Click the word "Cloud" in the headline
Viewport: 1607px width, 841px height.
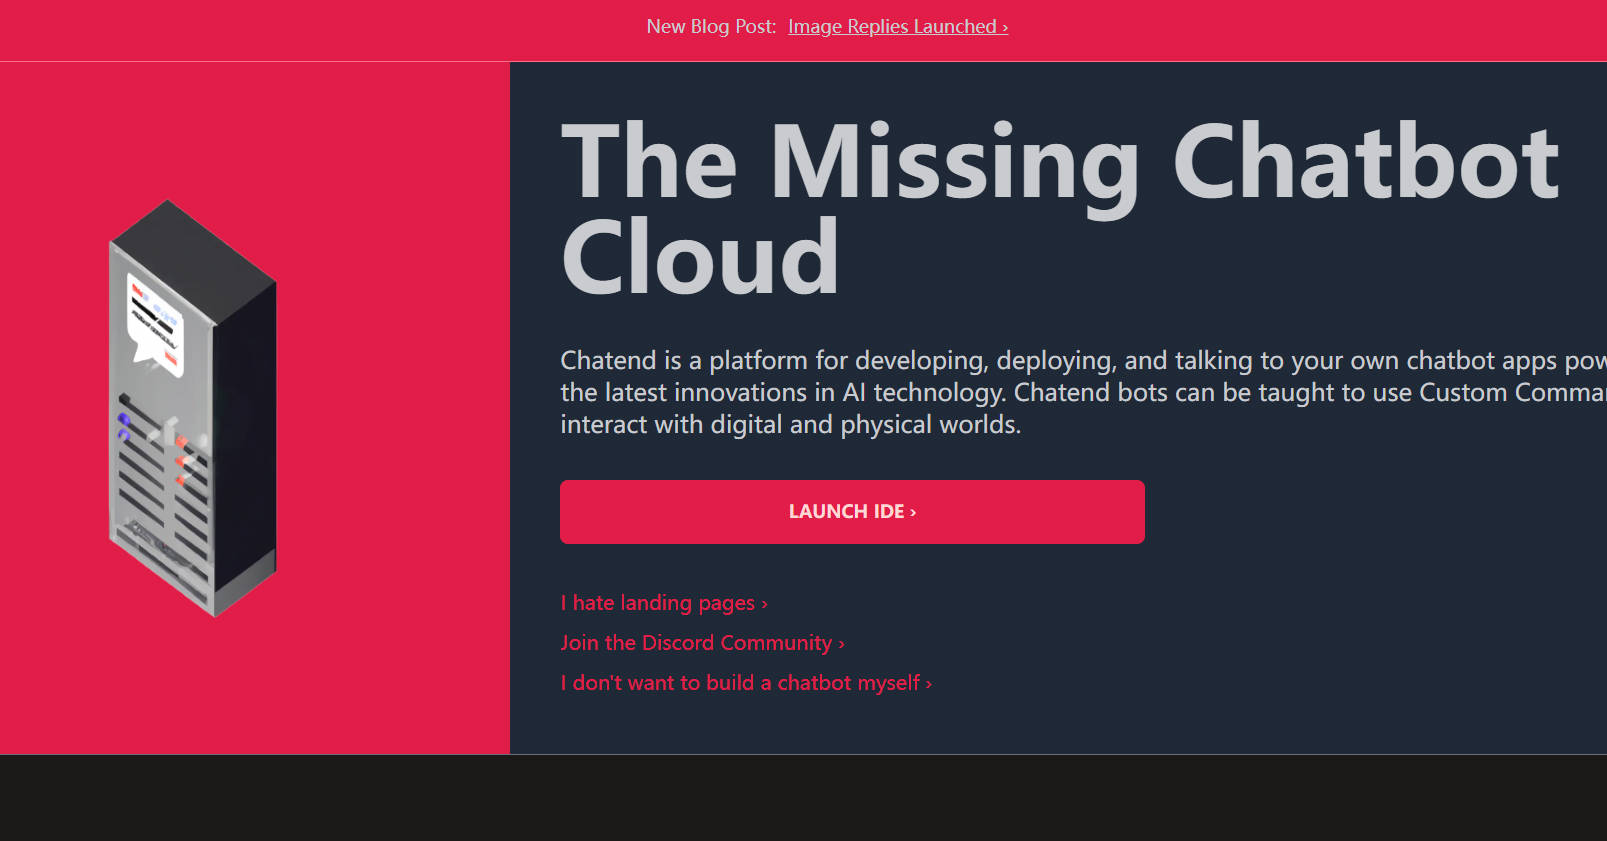tap(699, 258)
